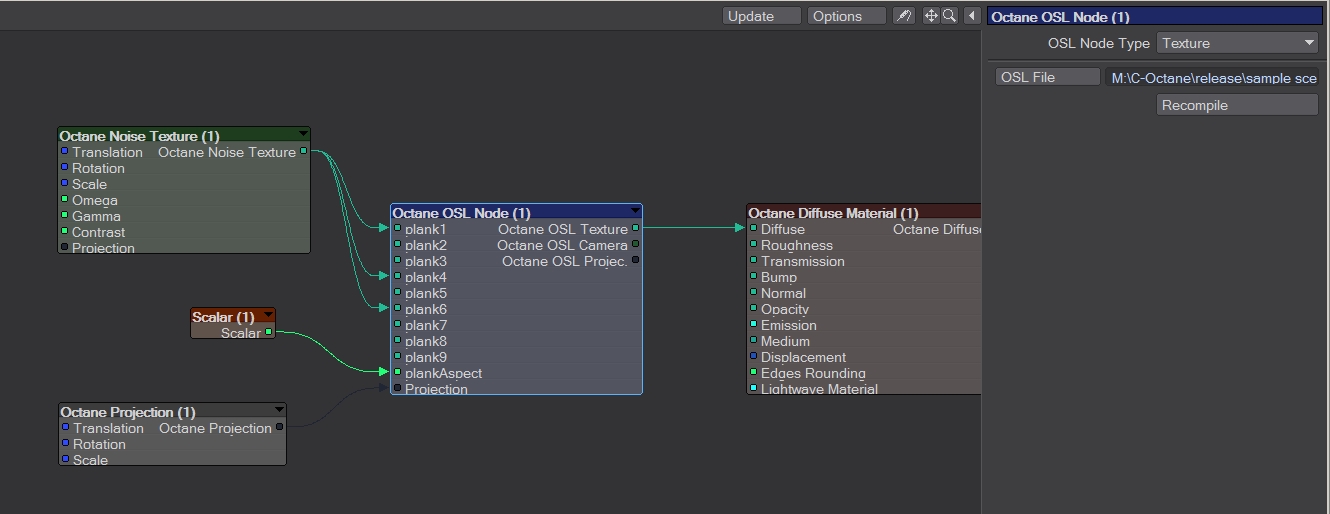The image size is (1330, 514).
Task: Click the Octane Noise Texture output port
Action: point(304,152)
